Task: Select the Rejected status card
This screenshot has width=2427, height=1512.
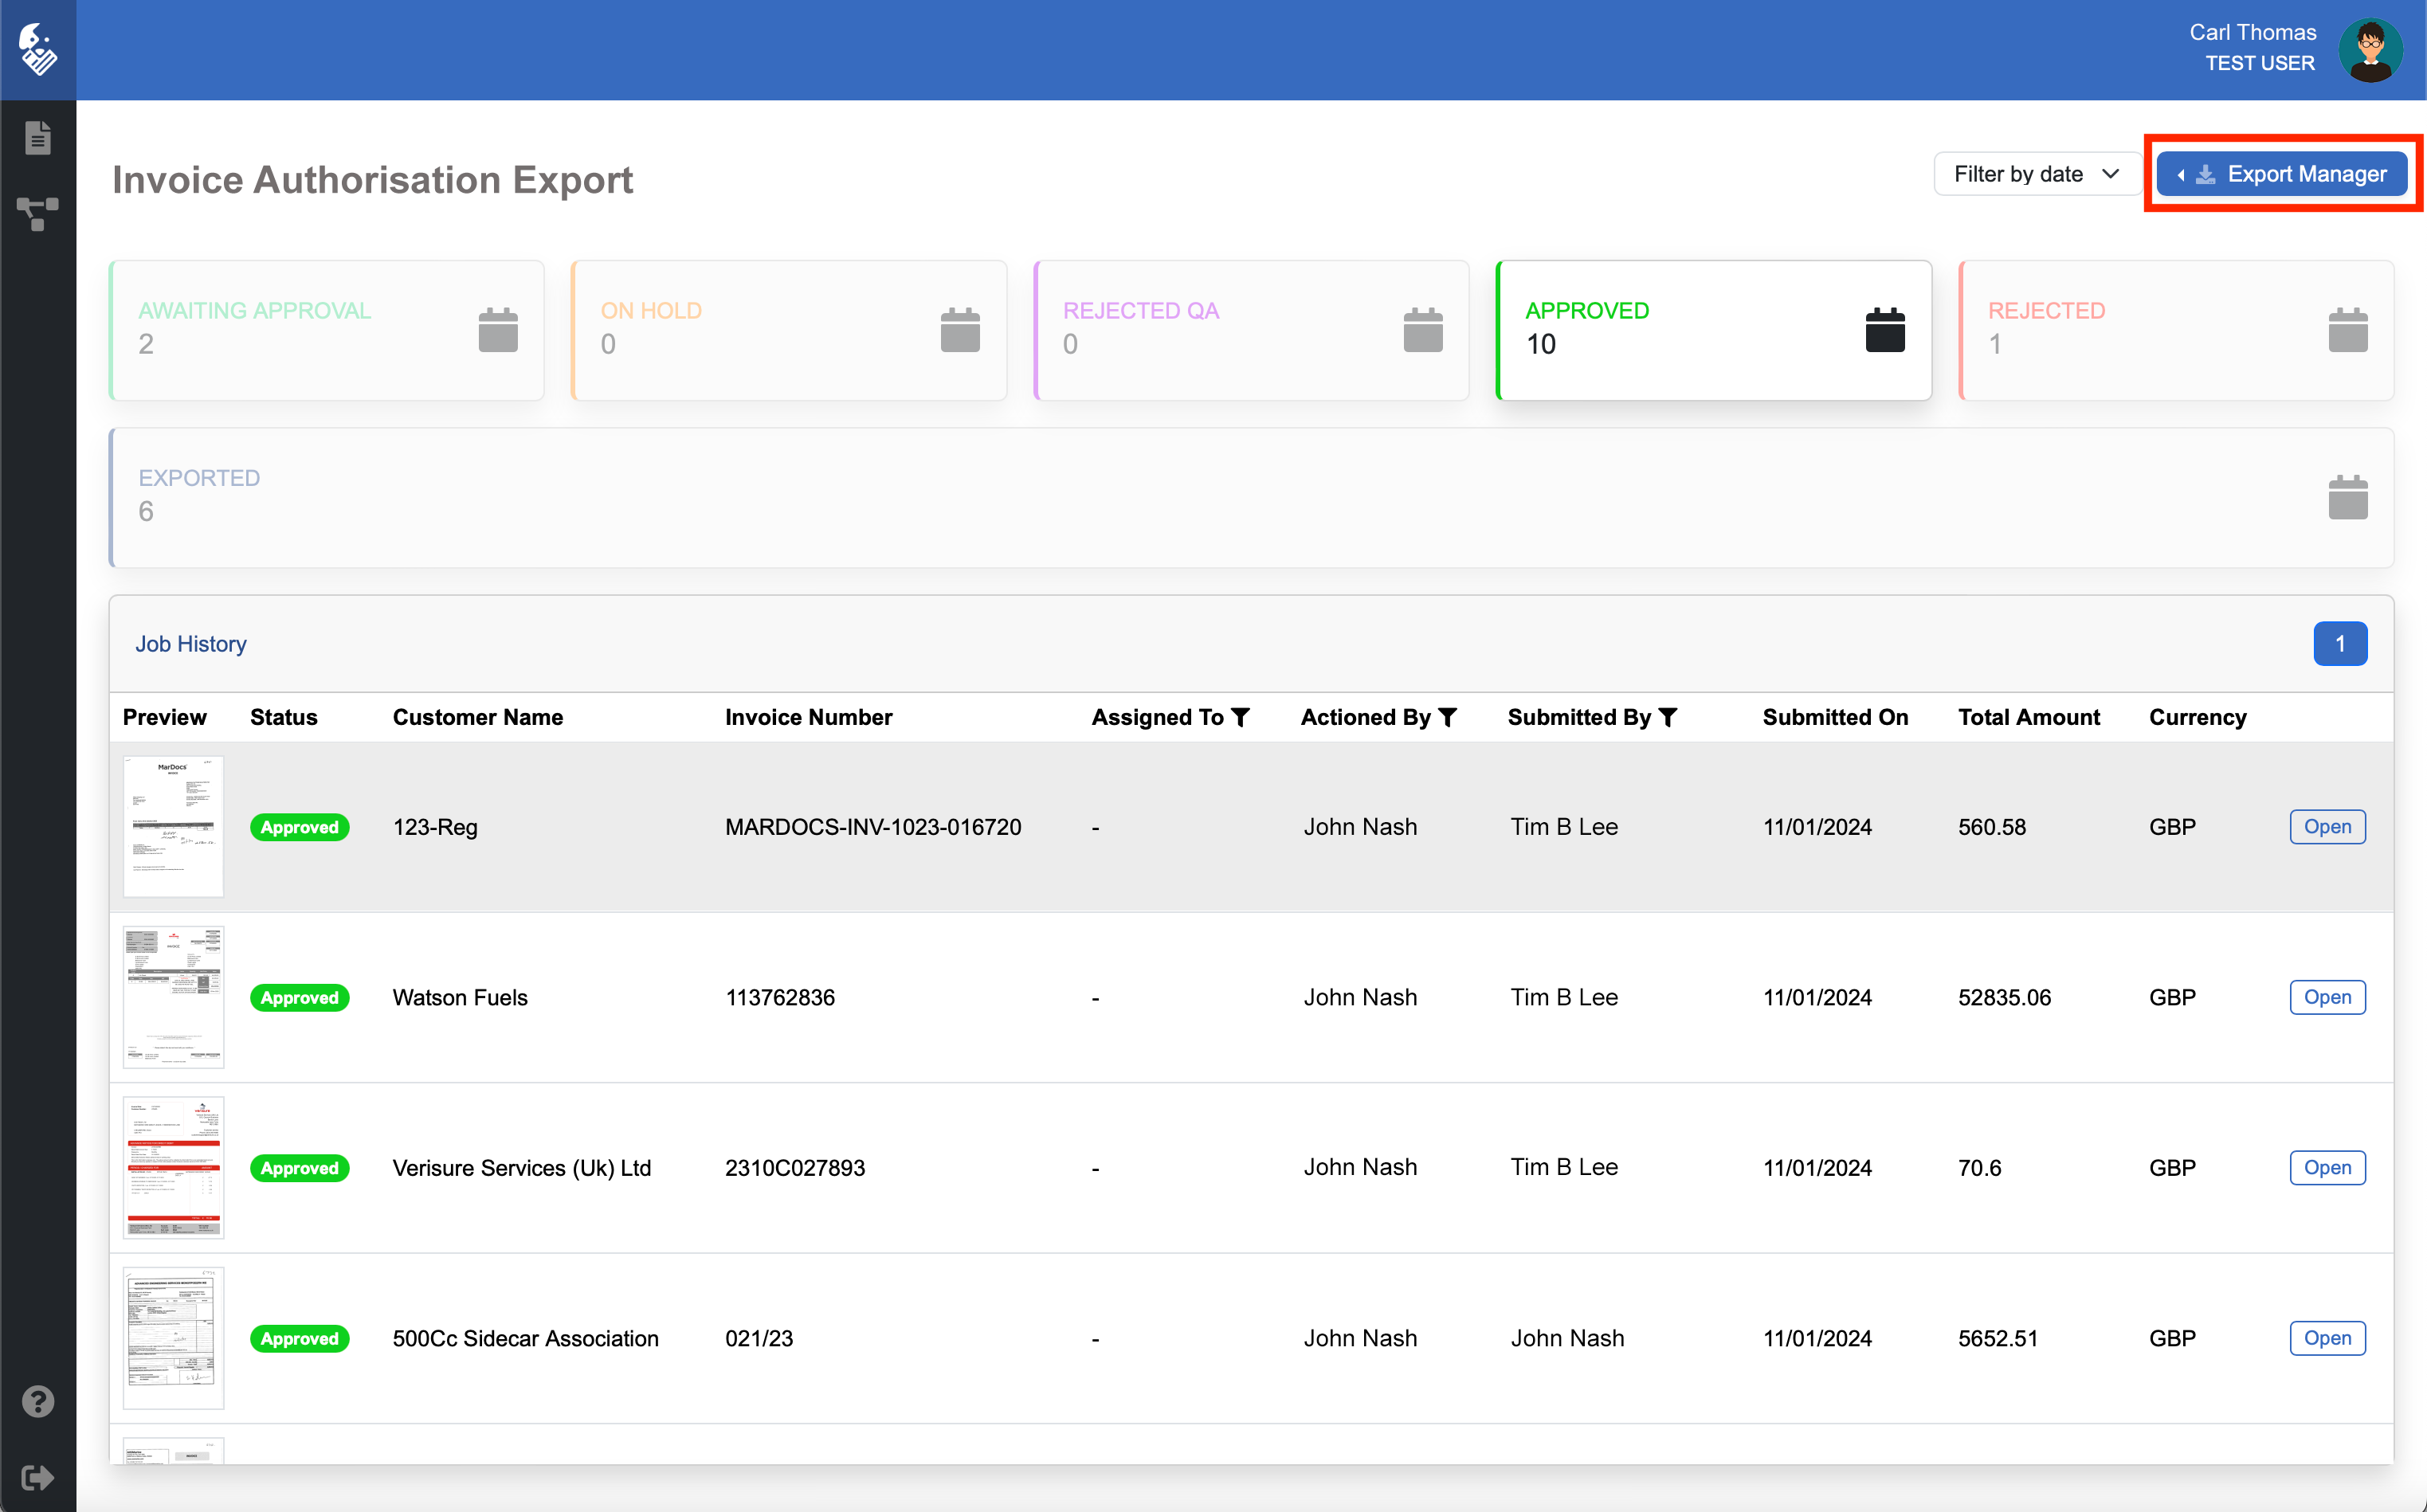Action: (x=2175, y=331)
